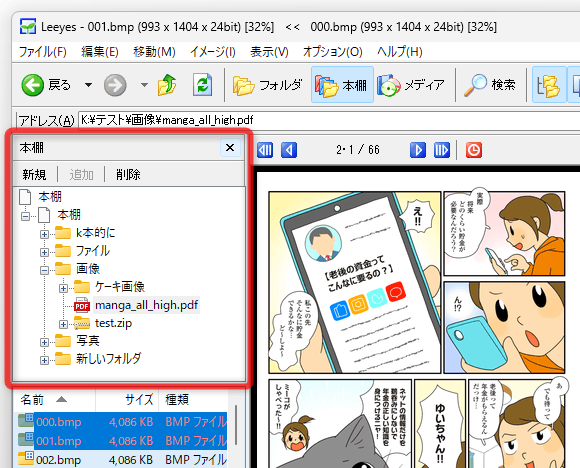Sort file list by 種類 column
The width and height of the screenshot is (580, 468).
point(193,400)
